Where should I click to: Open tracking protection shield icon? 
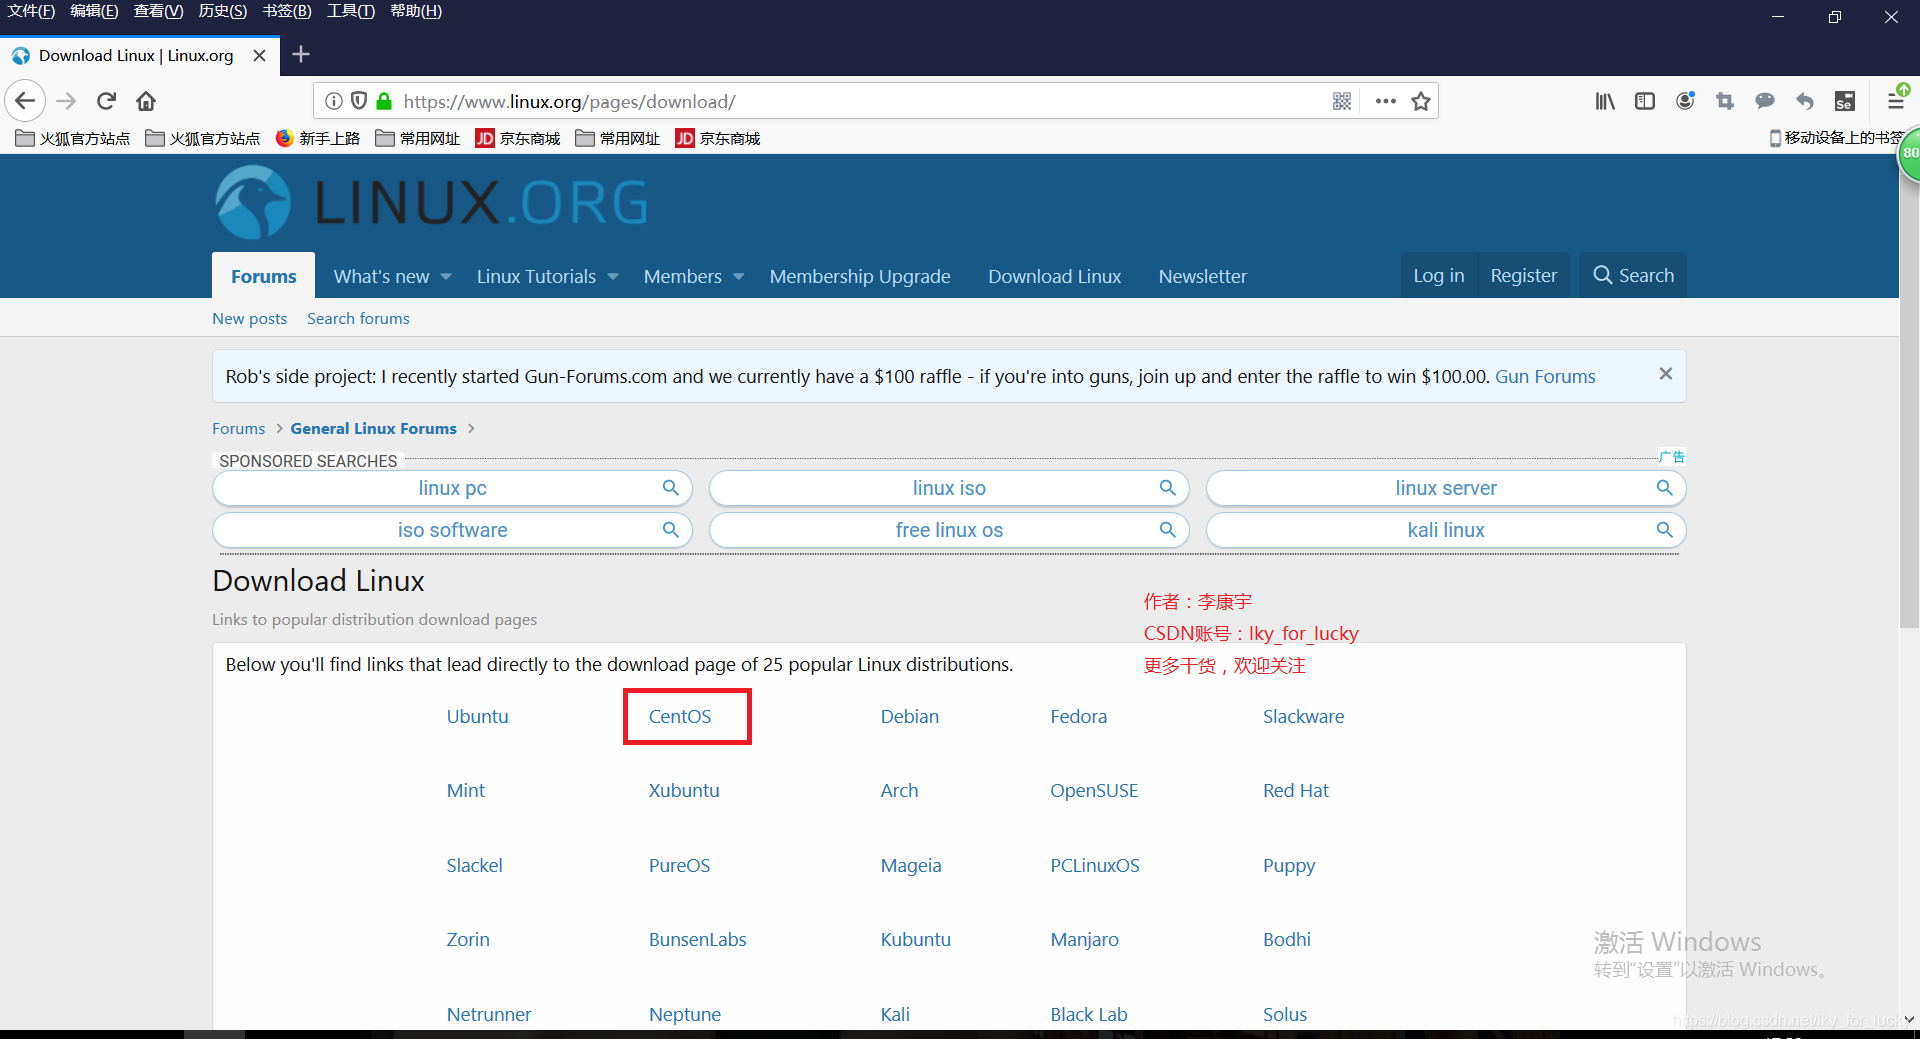(x=359, y=101)
